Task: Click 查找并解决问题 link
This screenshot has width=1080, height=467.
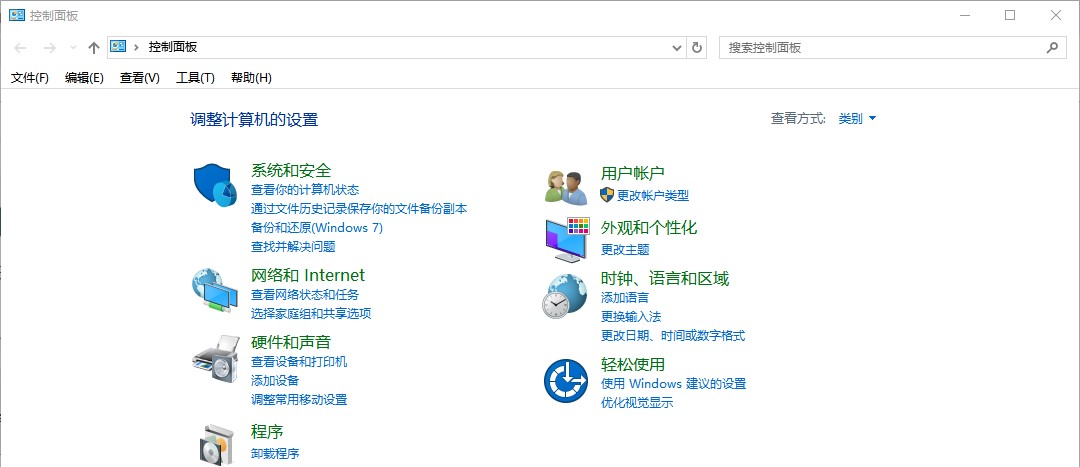Action: (x=293, y=246)
